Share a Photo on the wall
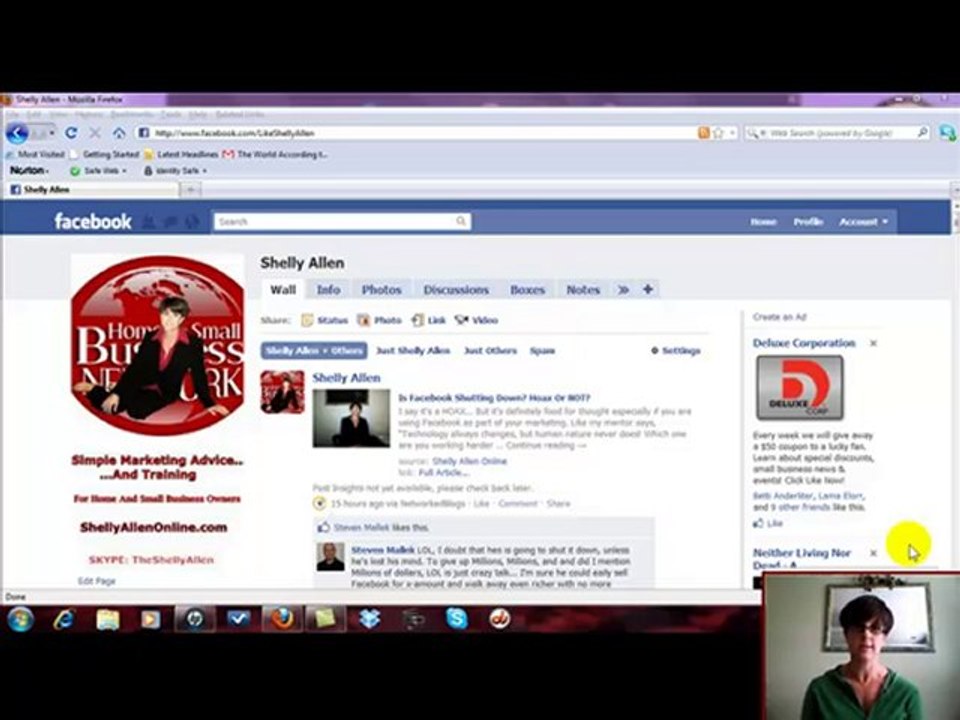The image size is (960, 720). pyautogui.click(x=380, y=320)
